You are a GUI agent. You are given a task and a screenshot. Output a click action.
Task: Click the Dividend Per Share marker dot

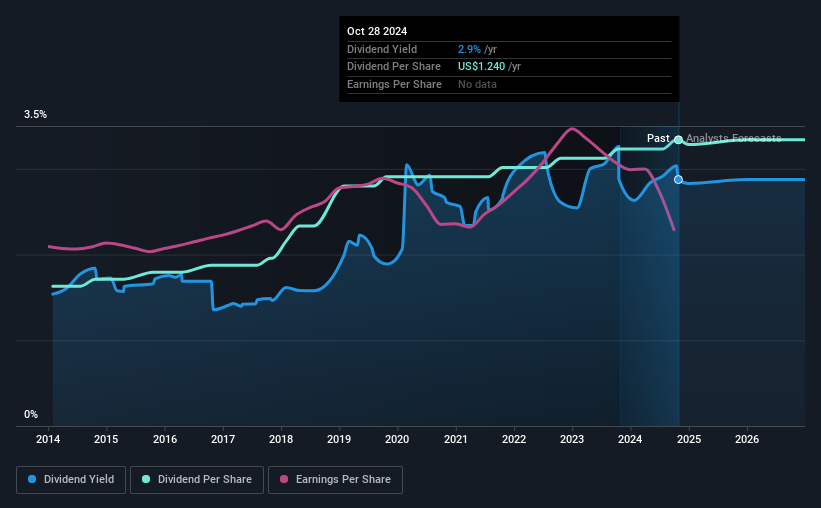coord(678,140)
